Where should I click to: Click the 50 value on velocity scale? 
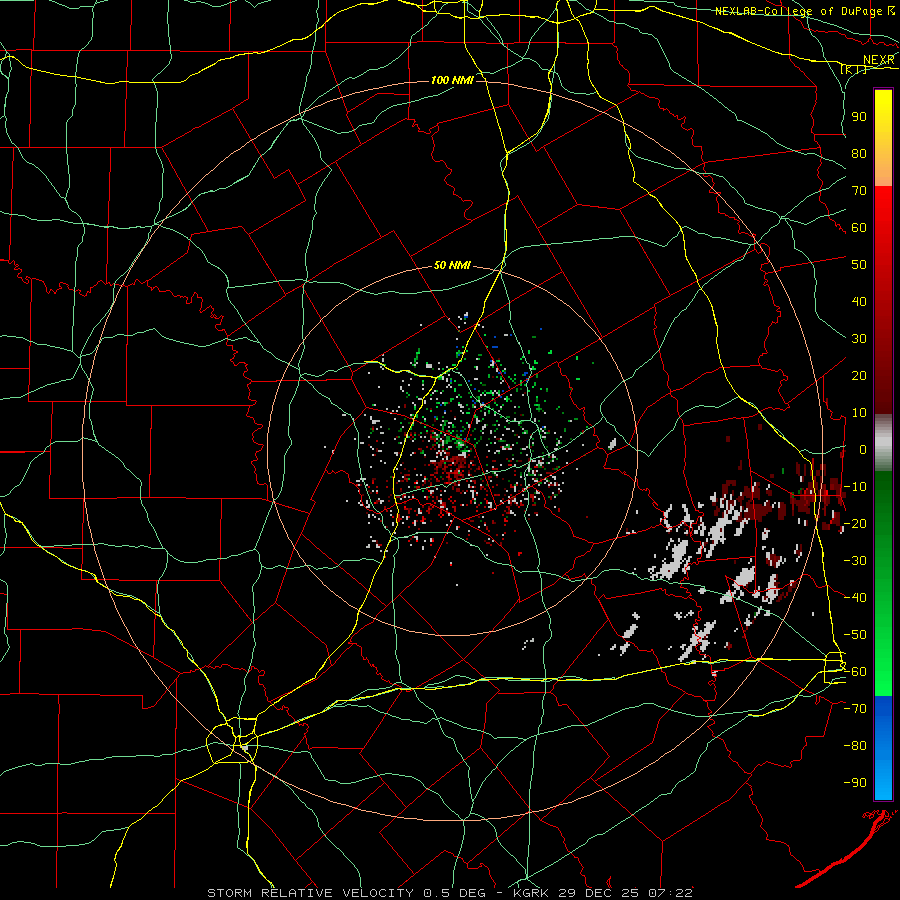(859, 265)
